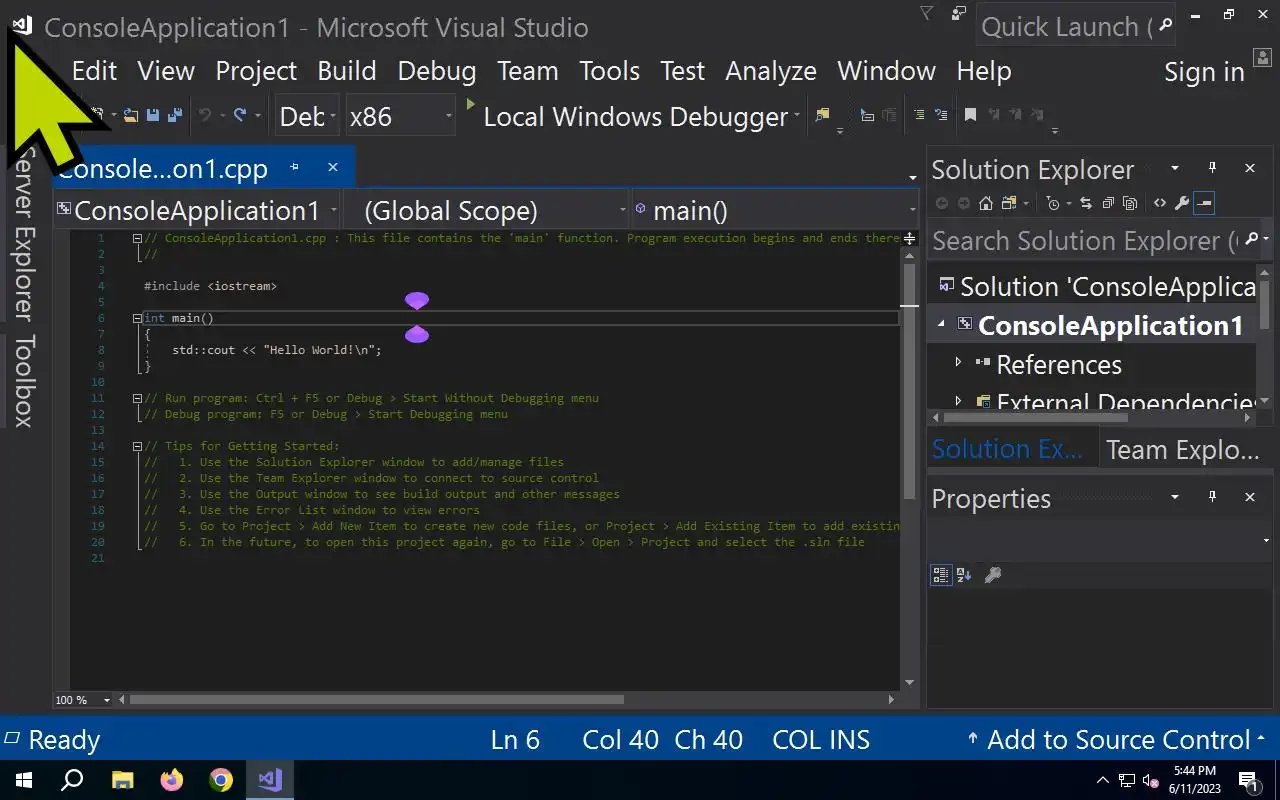Close the Console...on1.cpp tab
Image resolution: width=1280 pixels, height=800 pixels.
click(x=333, y=168)
